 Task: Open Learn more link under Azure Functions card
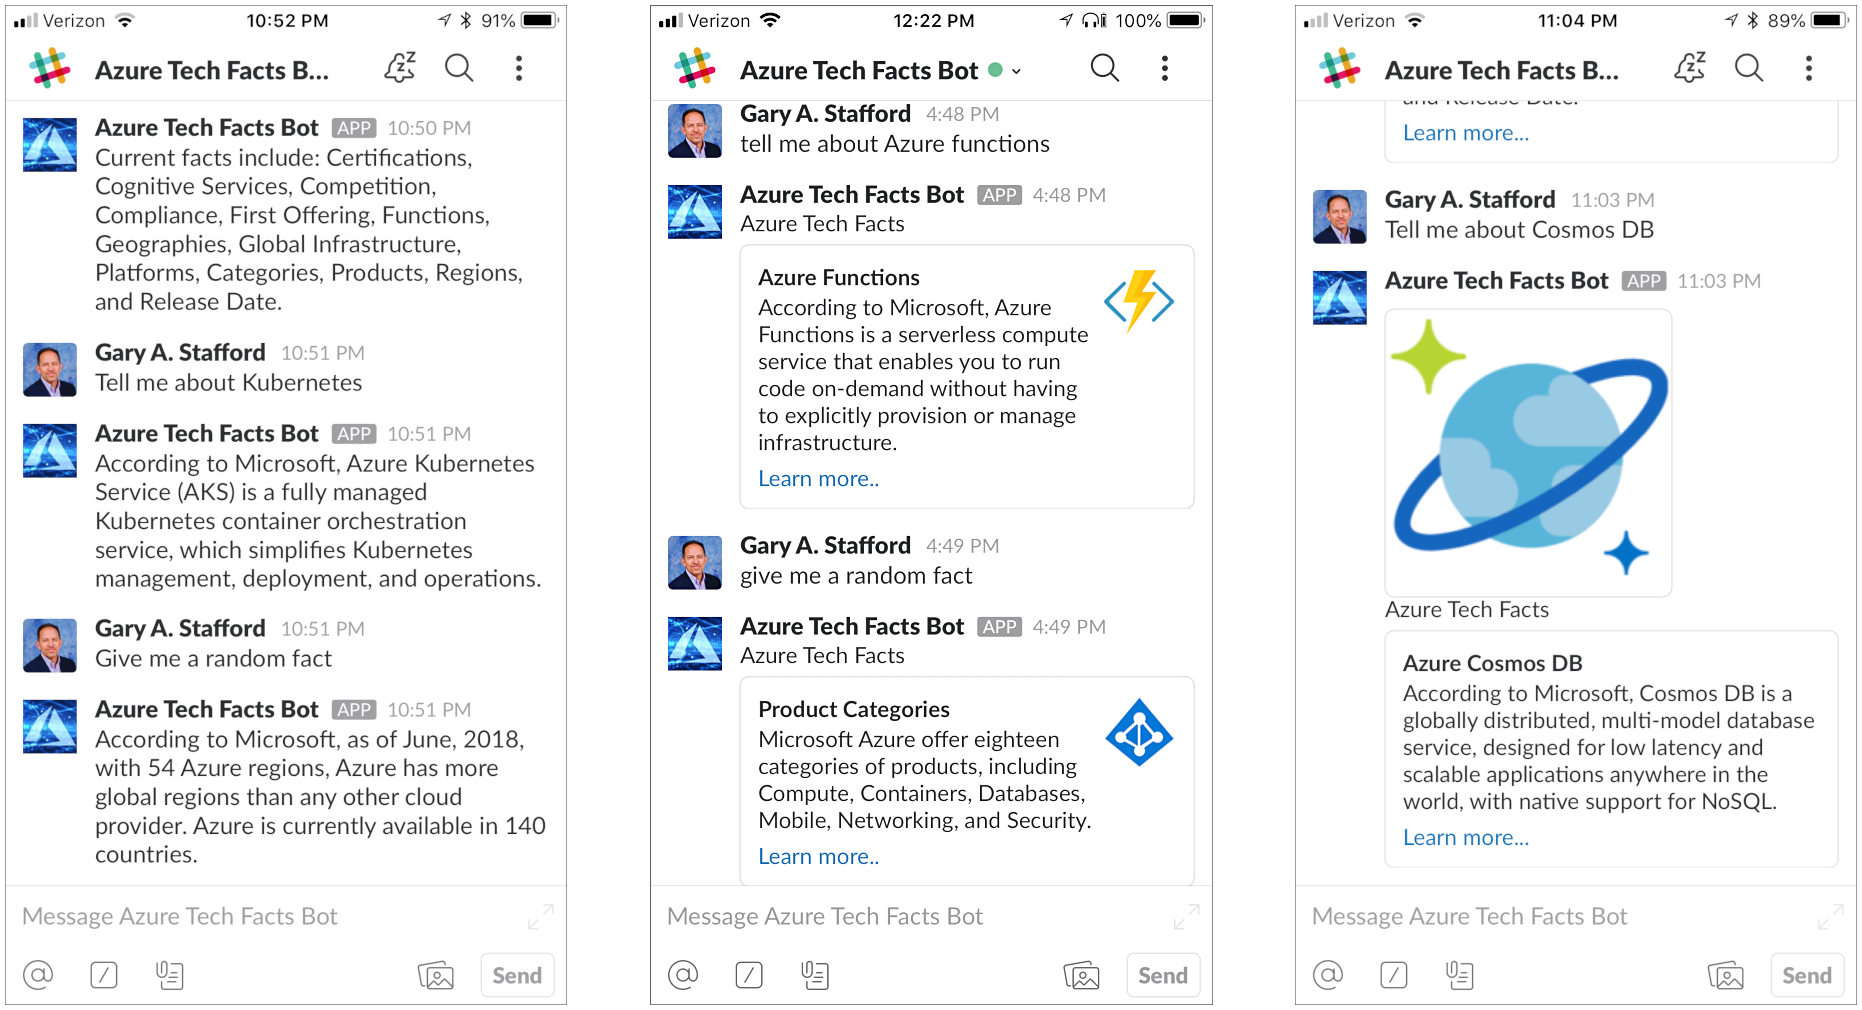(818, 479)
